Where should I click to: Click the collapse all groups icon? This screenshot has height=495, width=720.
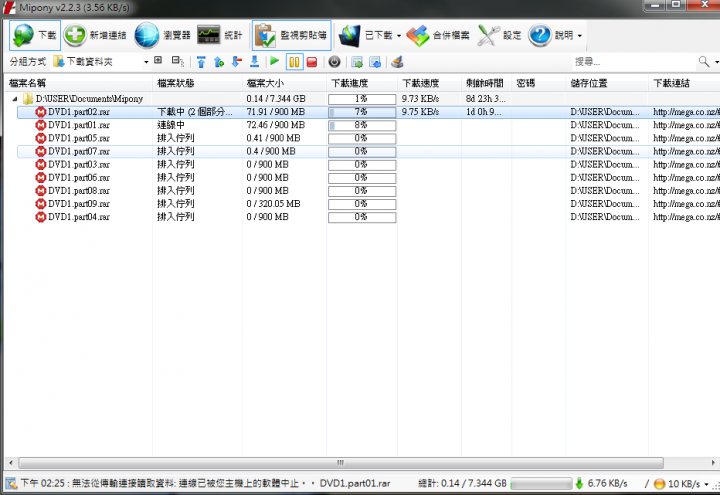pyautogui.click(x=177, y=61)
